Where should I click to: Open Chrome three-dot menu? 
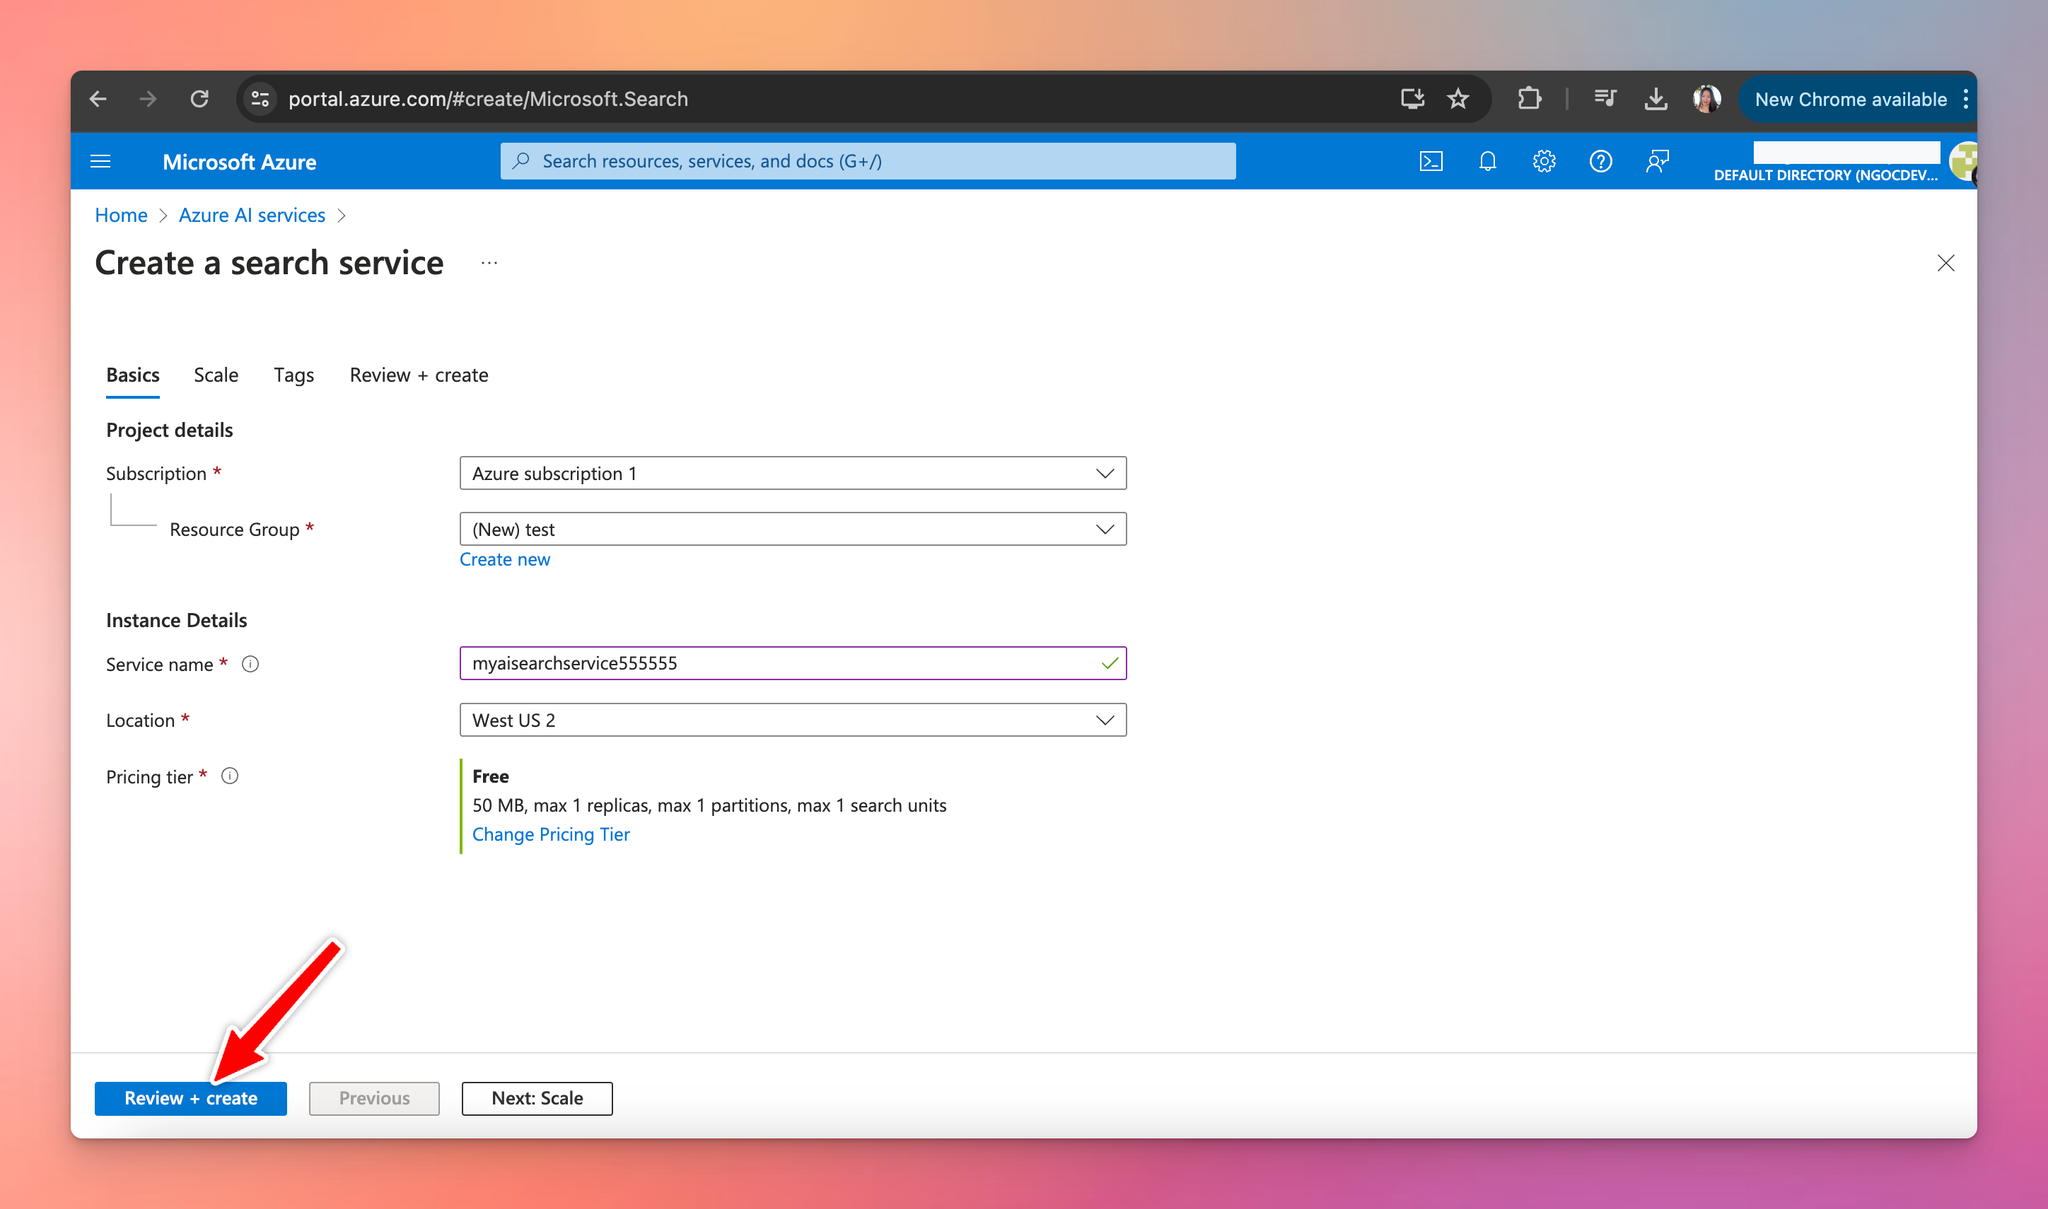click(1966, 99)
